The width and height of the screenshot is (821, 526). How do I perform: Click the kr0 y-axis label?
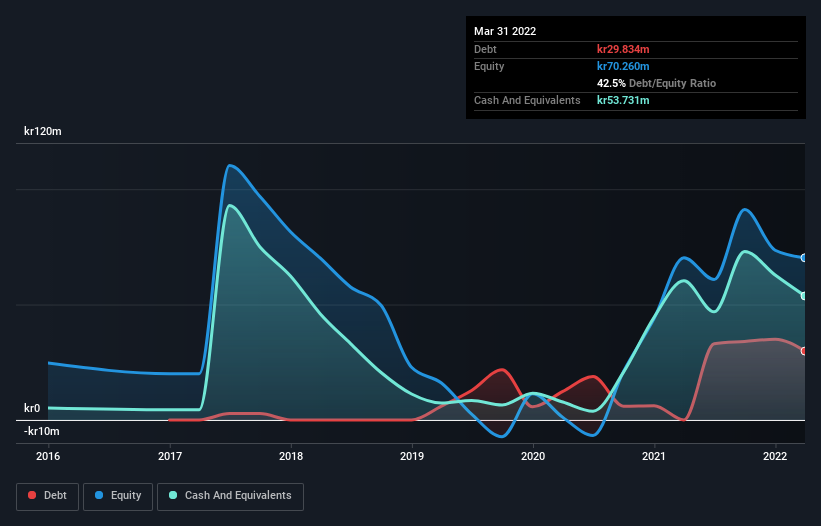pyautogui.click(x=32, y=408)
